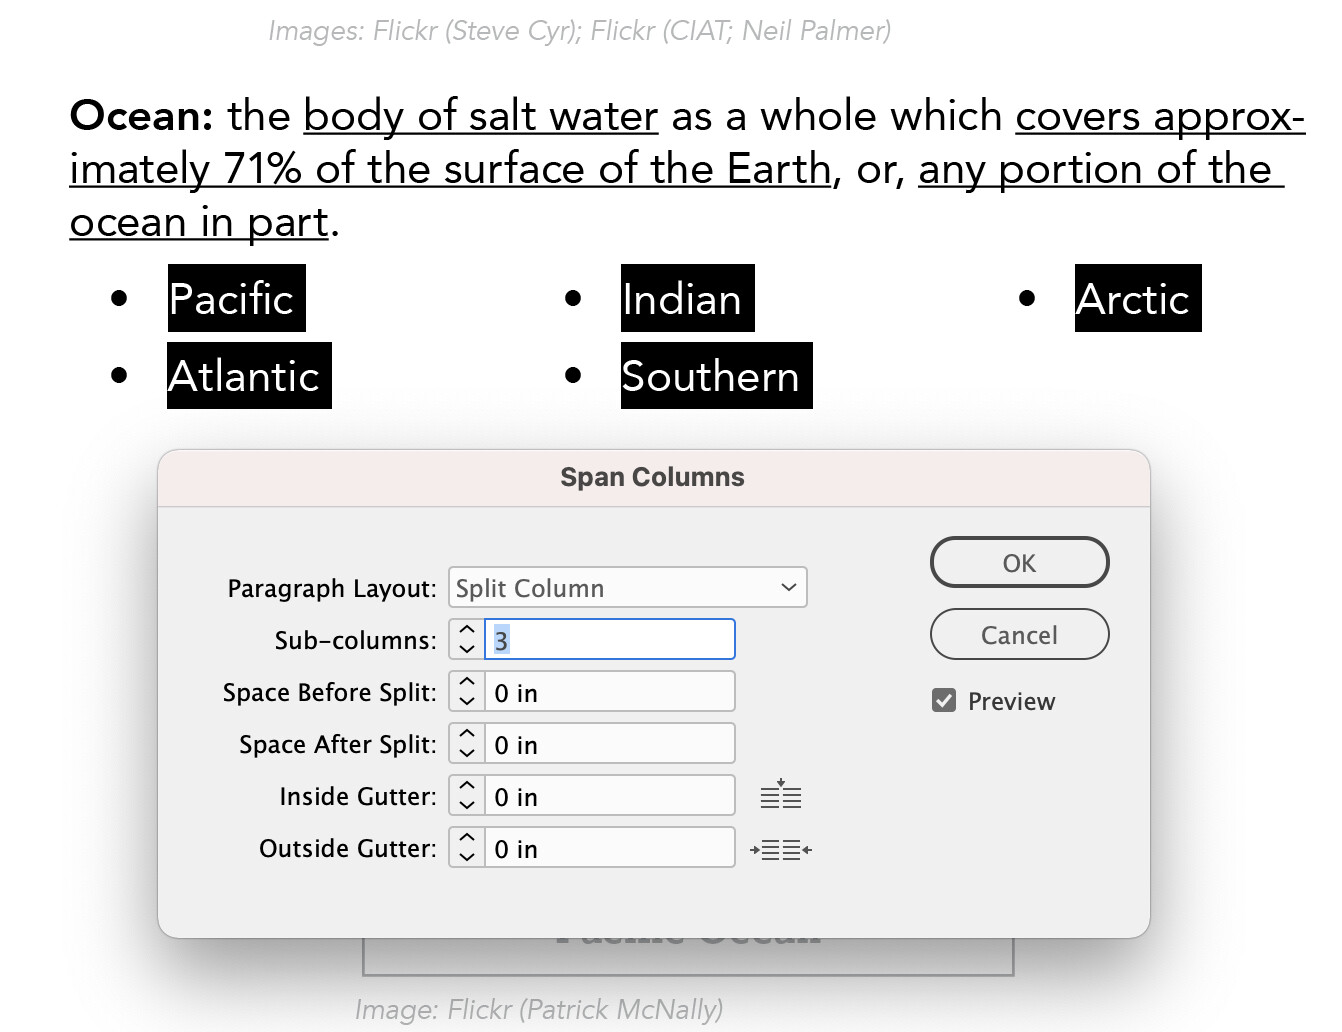Select the highlighted 'Pacific' list item
The image size is (1342, 1032).
click(235, 297)
